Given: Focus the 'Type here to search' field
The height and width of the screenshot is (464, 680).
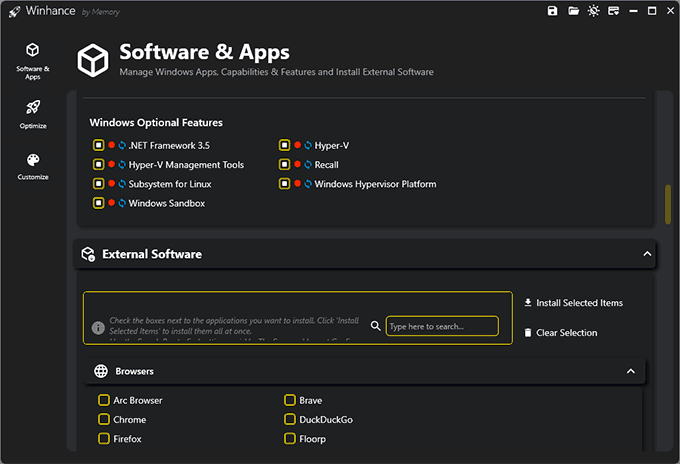Looking at the screenshot, I should point(441,326).
